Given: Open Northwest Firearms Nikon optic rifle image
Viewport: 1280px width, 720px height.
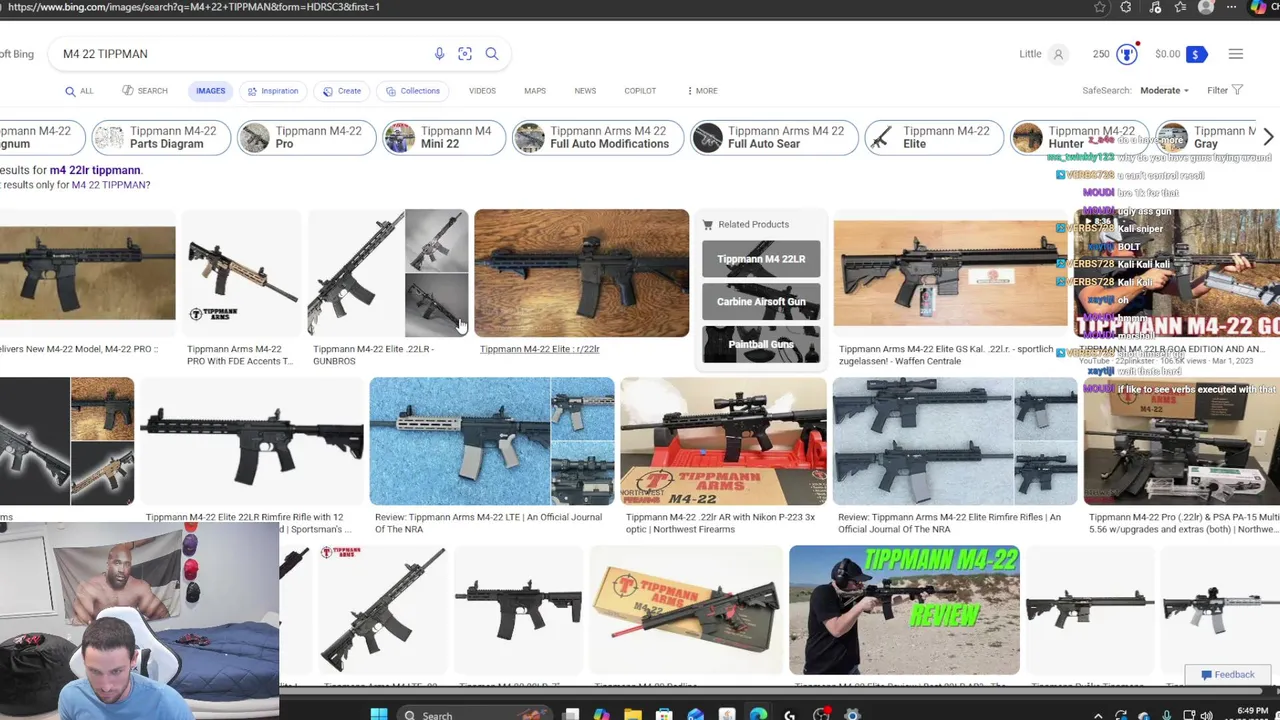Looking at the screenshot, I should click(723, 441).
